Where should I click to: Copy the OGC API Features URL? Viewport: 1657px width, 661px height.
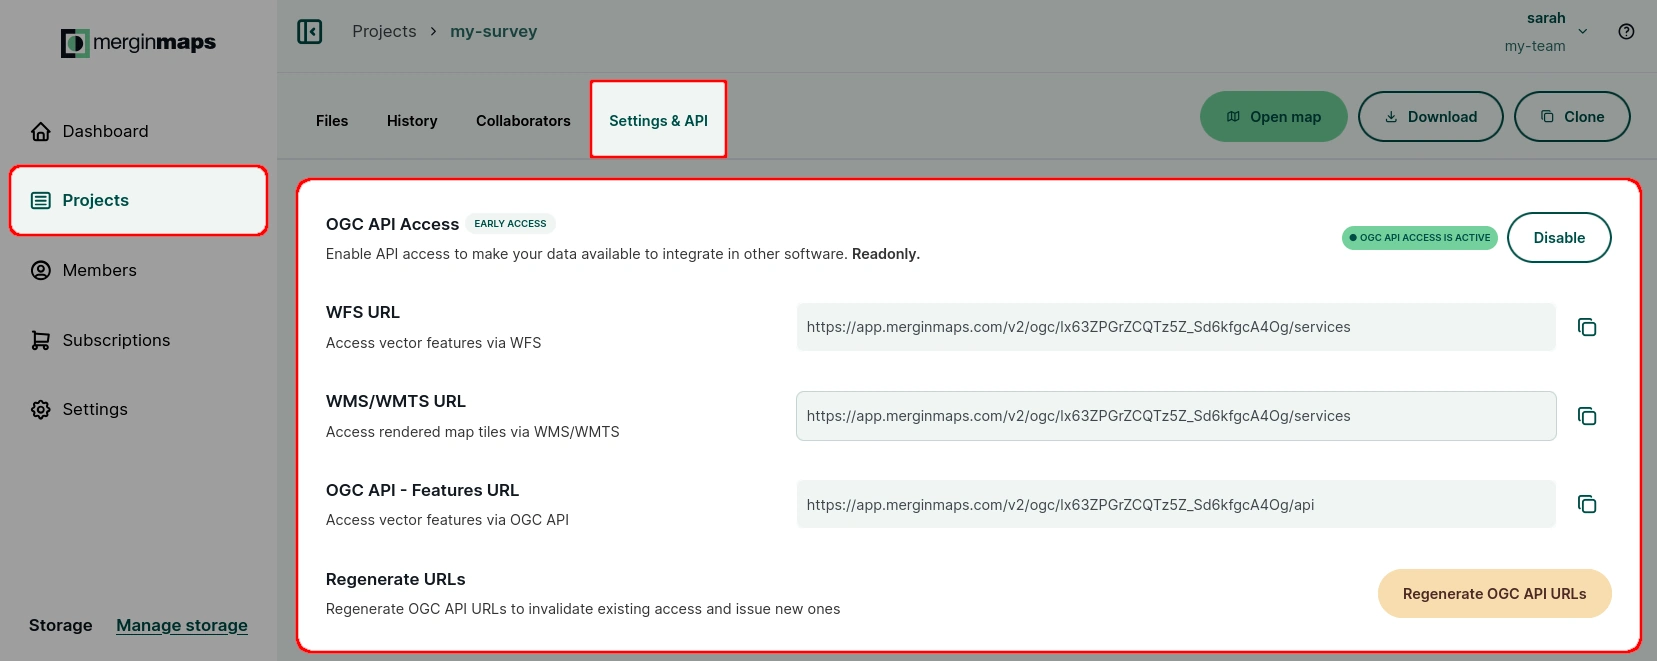1587,504
